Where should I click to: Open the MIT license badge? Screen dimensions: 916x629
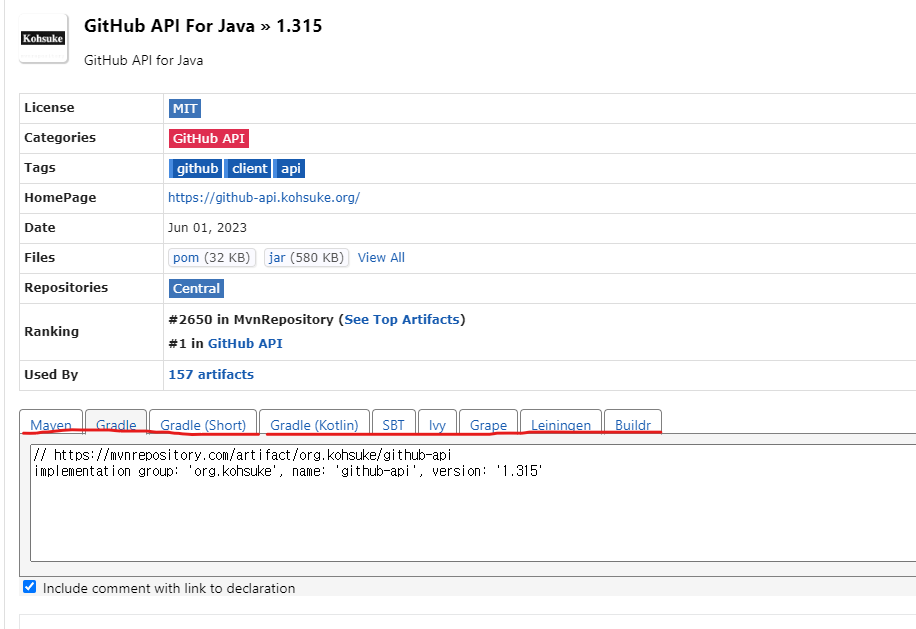point(185,109)
